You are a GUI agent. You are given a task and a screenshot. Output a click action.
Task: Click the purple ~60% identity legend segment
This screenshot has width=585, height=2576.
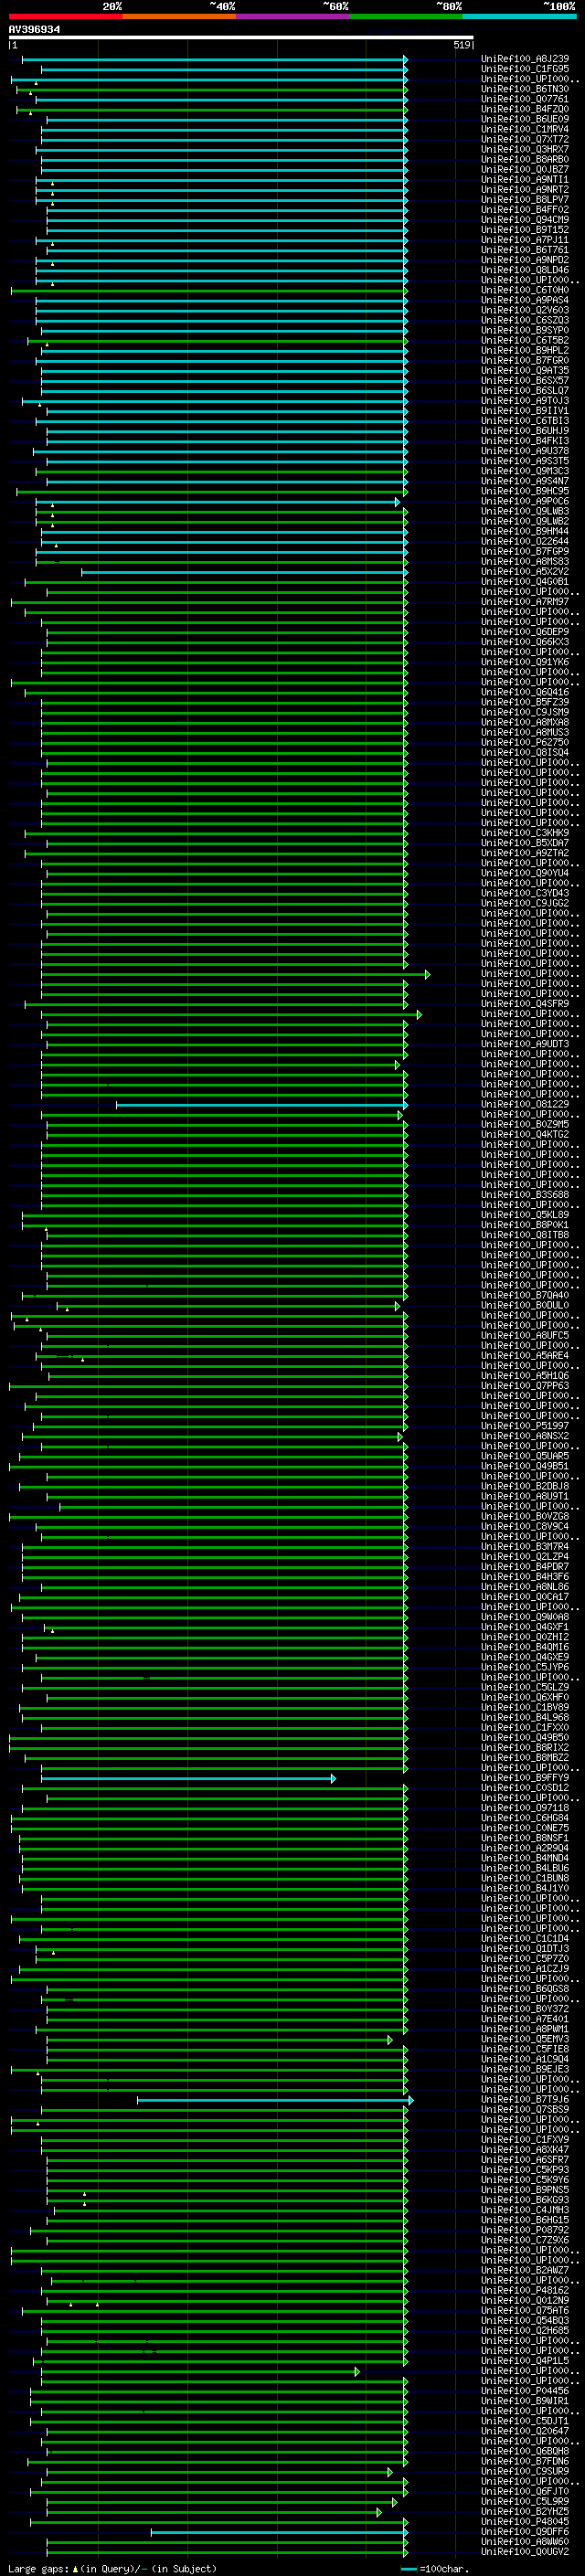tap(293, 16)
